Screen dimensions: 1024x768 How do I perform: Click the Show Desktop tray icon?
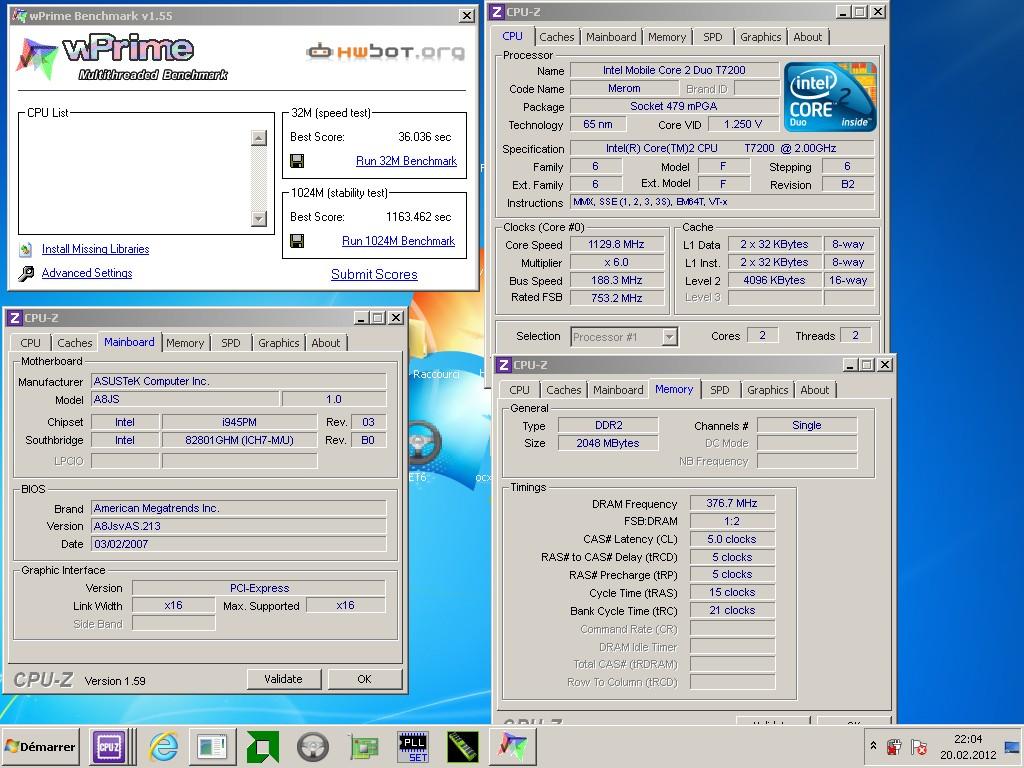coord(1012,746)
